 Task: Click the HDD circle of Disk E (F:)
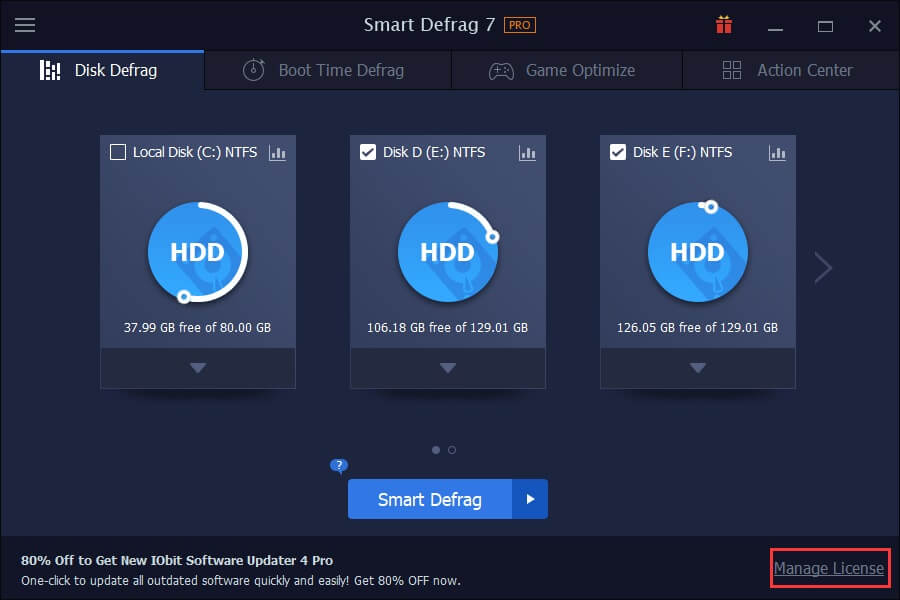697,252
